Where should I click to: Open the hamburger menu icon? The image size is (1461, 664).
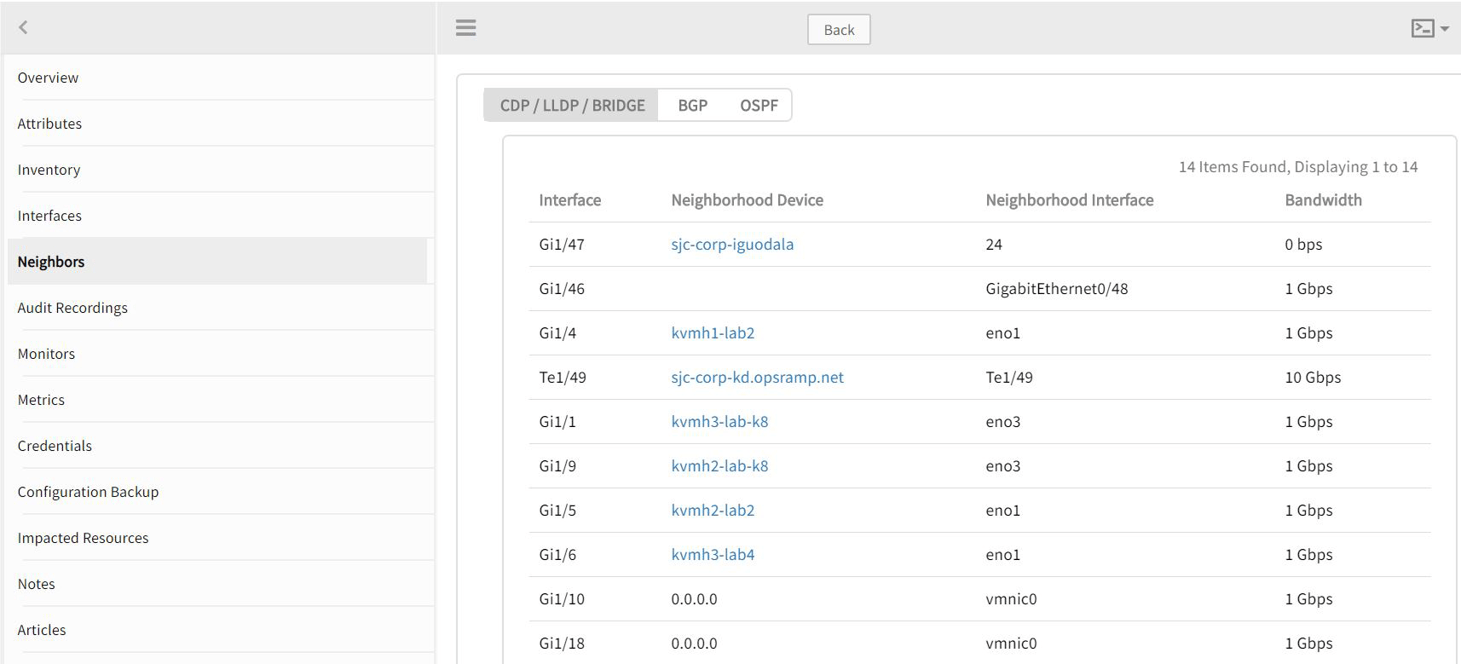(466, 28)
